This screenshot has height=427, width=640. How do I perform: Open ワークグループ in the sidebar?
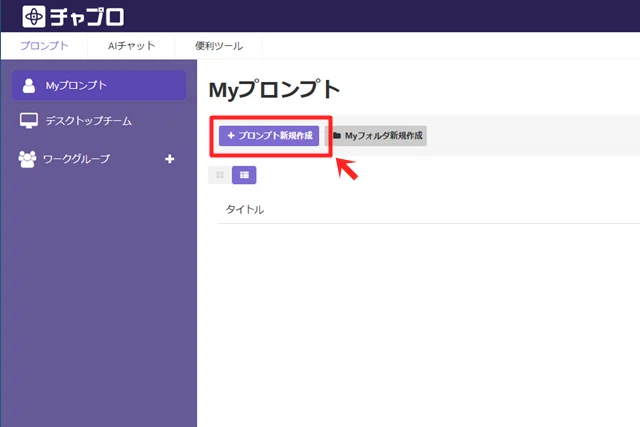(x=76, y=159)
